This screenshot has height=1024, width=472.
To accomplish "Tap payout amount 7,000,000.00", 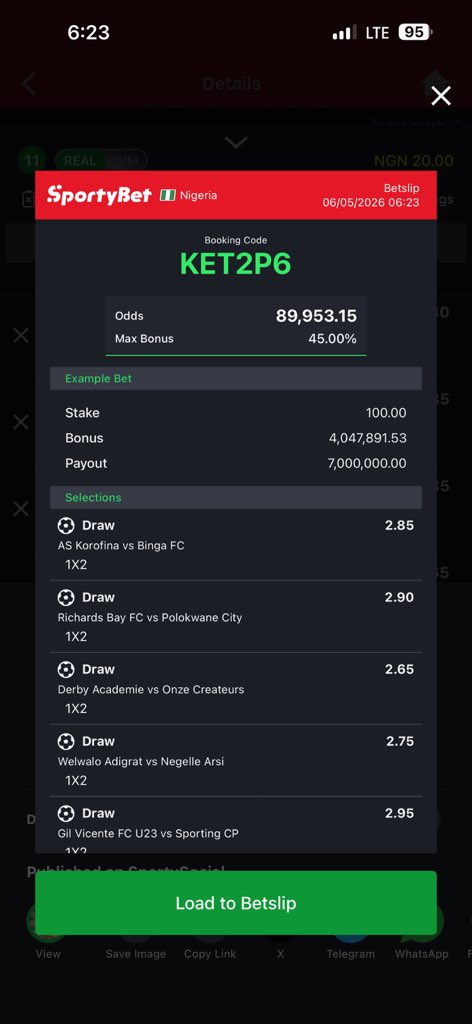I will pos(366,463).
